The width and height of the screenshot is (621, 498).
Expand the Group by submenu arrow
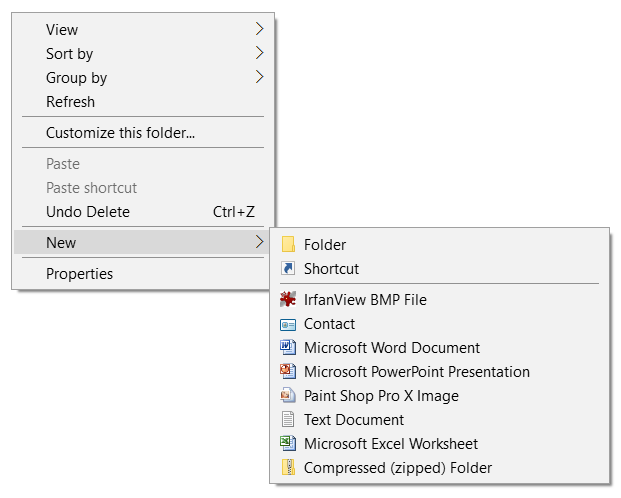click(259, 77)
